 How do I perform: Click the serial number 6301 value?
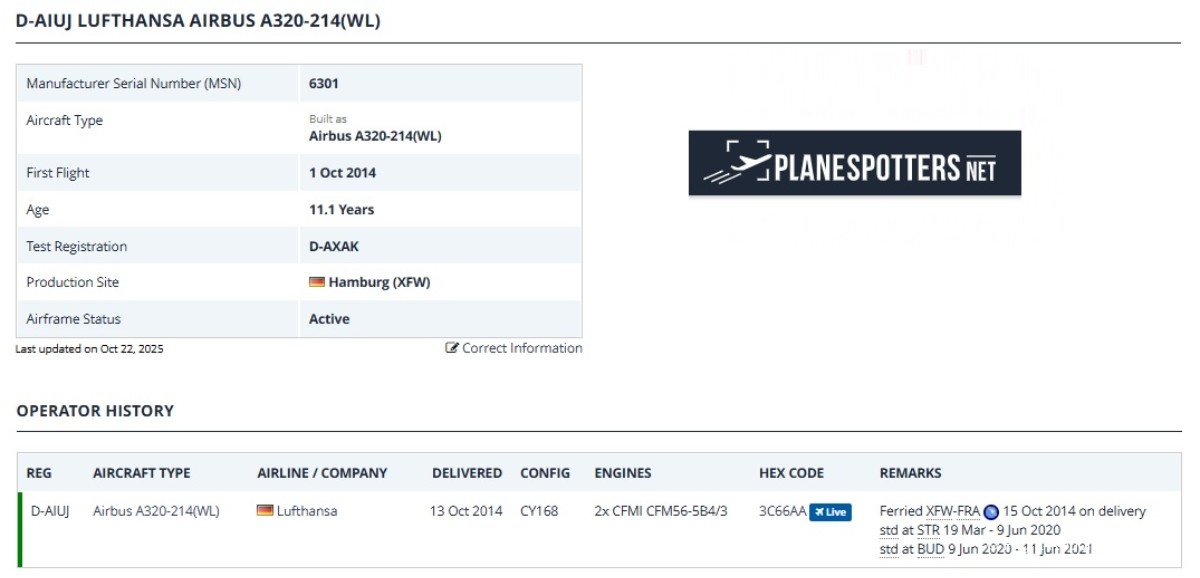point(324,84)
